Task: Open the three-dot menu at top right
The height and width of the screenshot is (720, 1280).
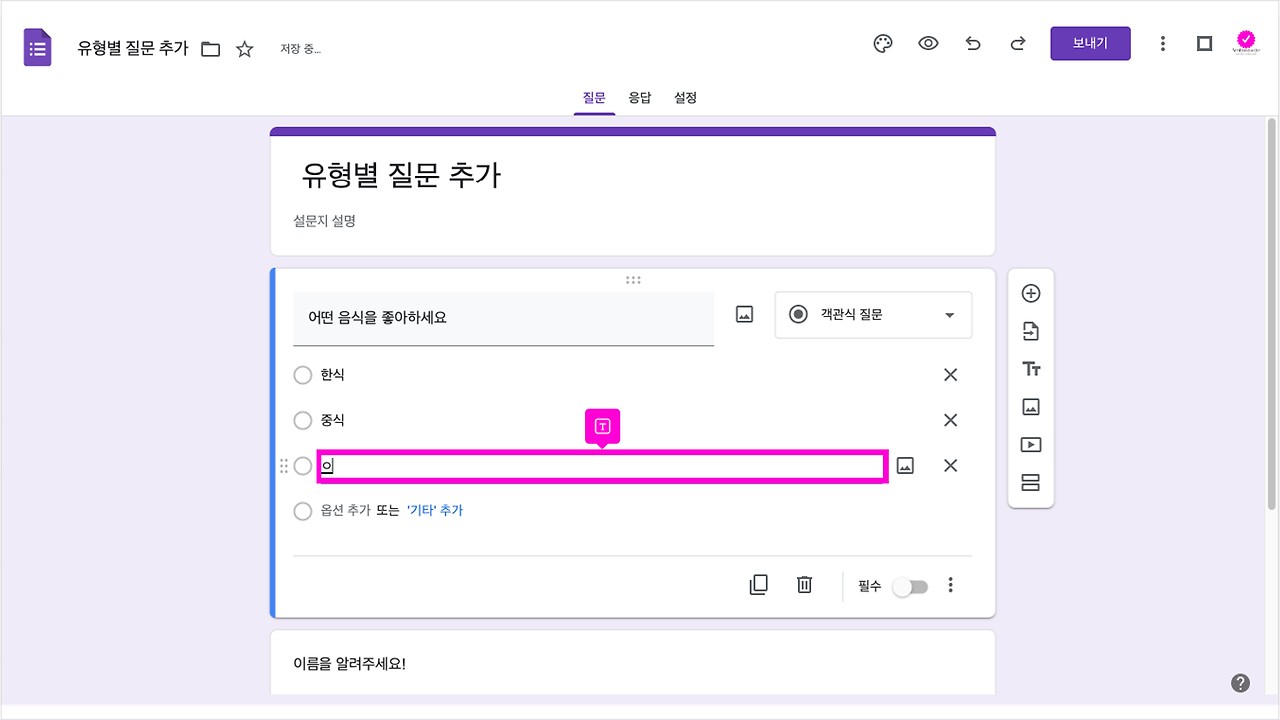Action: click(x=1162, y=43)
